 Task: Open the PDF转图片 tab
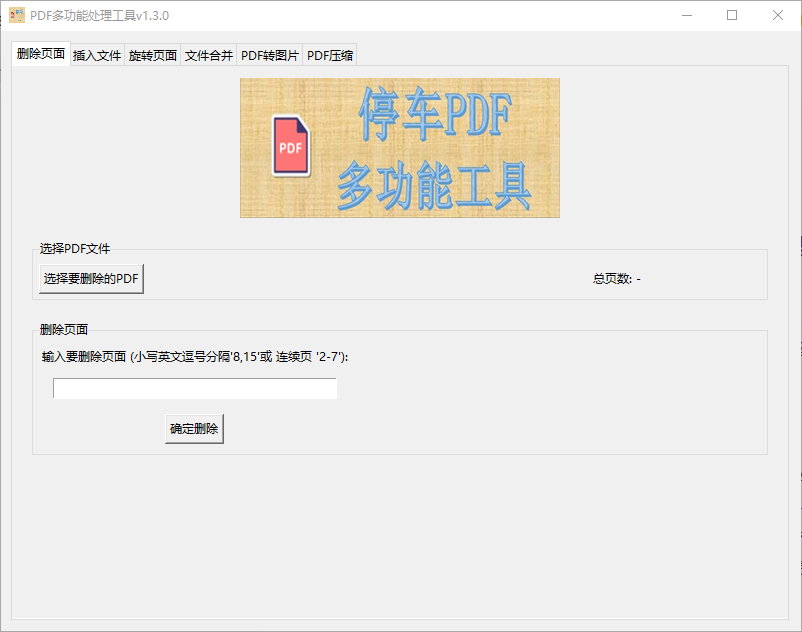click(270, 55)
